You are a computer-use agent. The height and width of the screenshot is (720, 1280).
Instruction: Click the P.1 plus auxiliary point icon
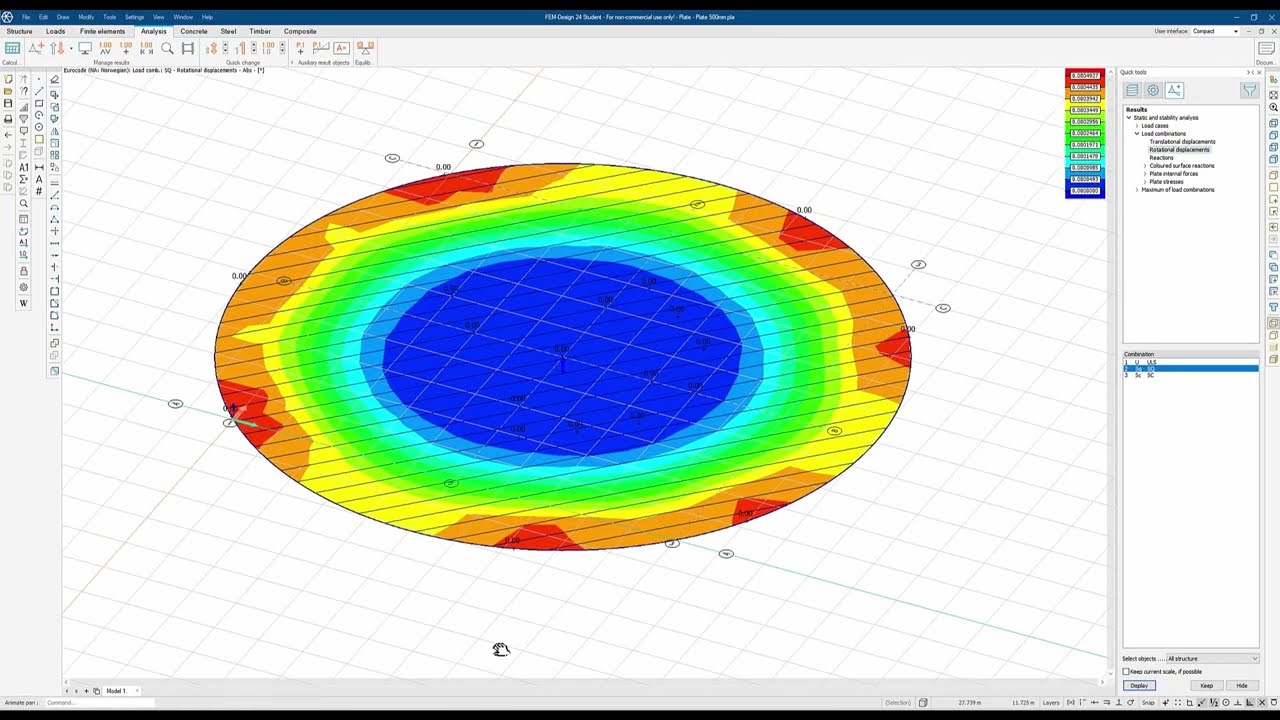pos(300,48)
